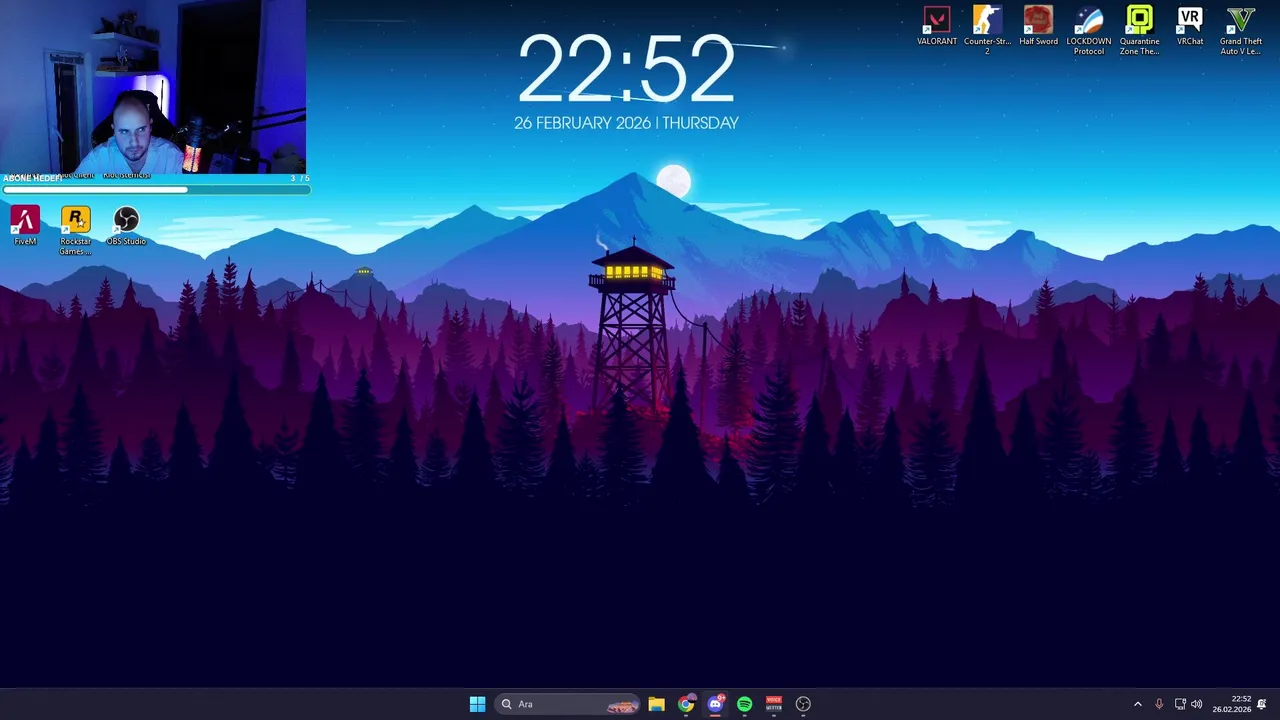Select the VRChat desktop shortcut

1190,27
